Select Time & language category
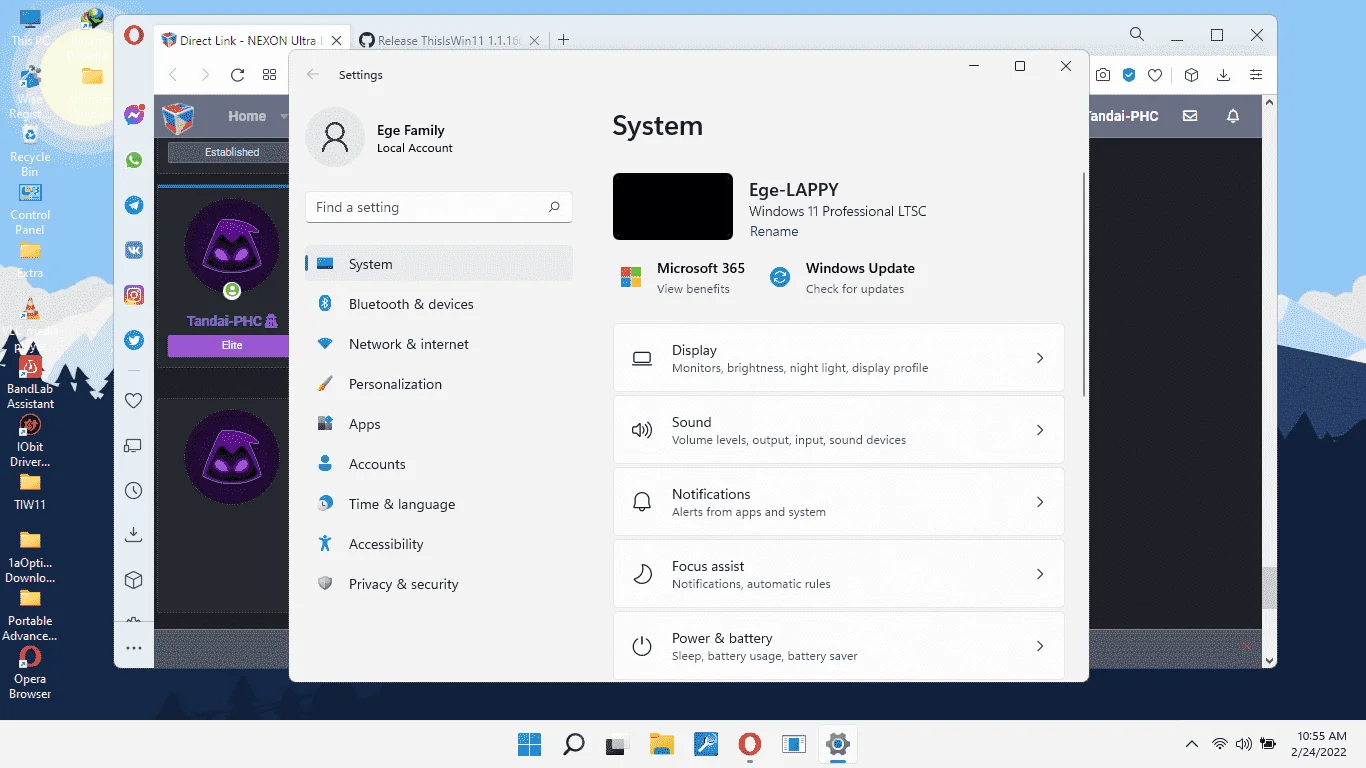The image size is (1366, 768). tap(439, 504)
